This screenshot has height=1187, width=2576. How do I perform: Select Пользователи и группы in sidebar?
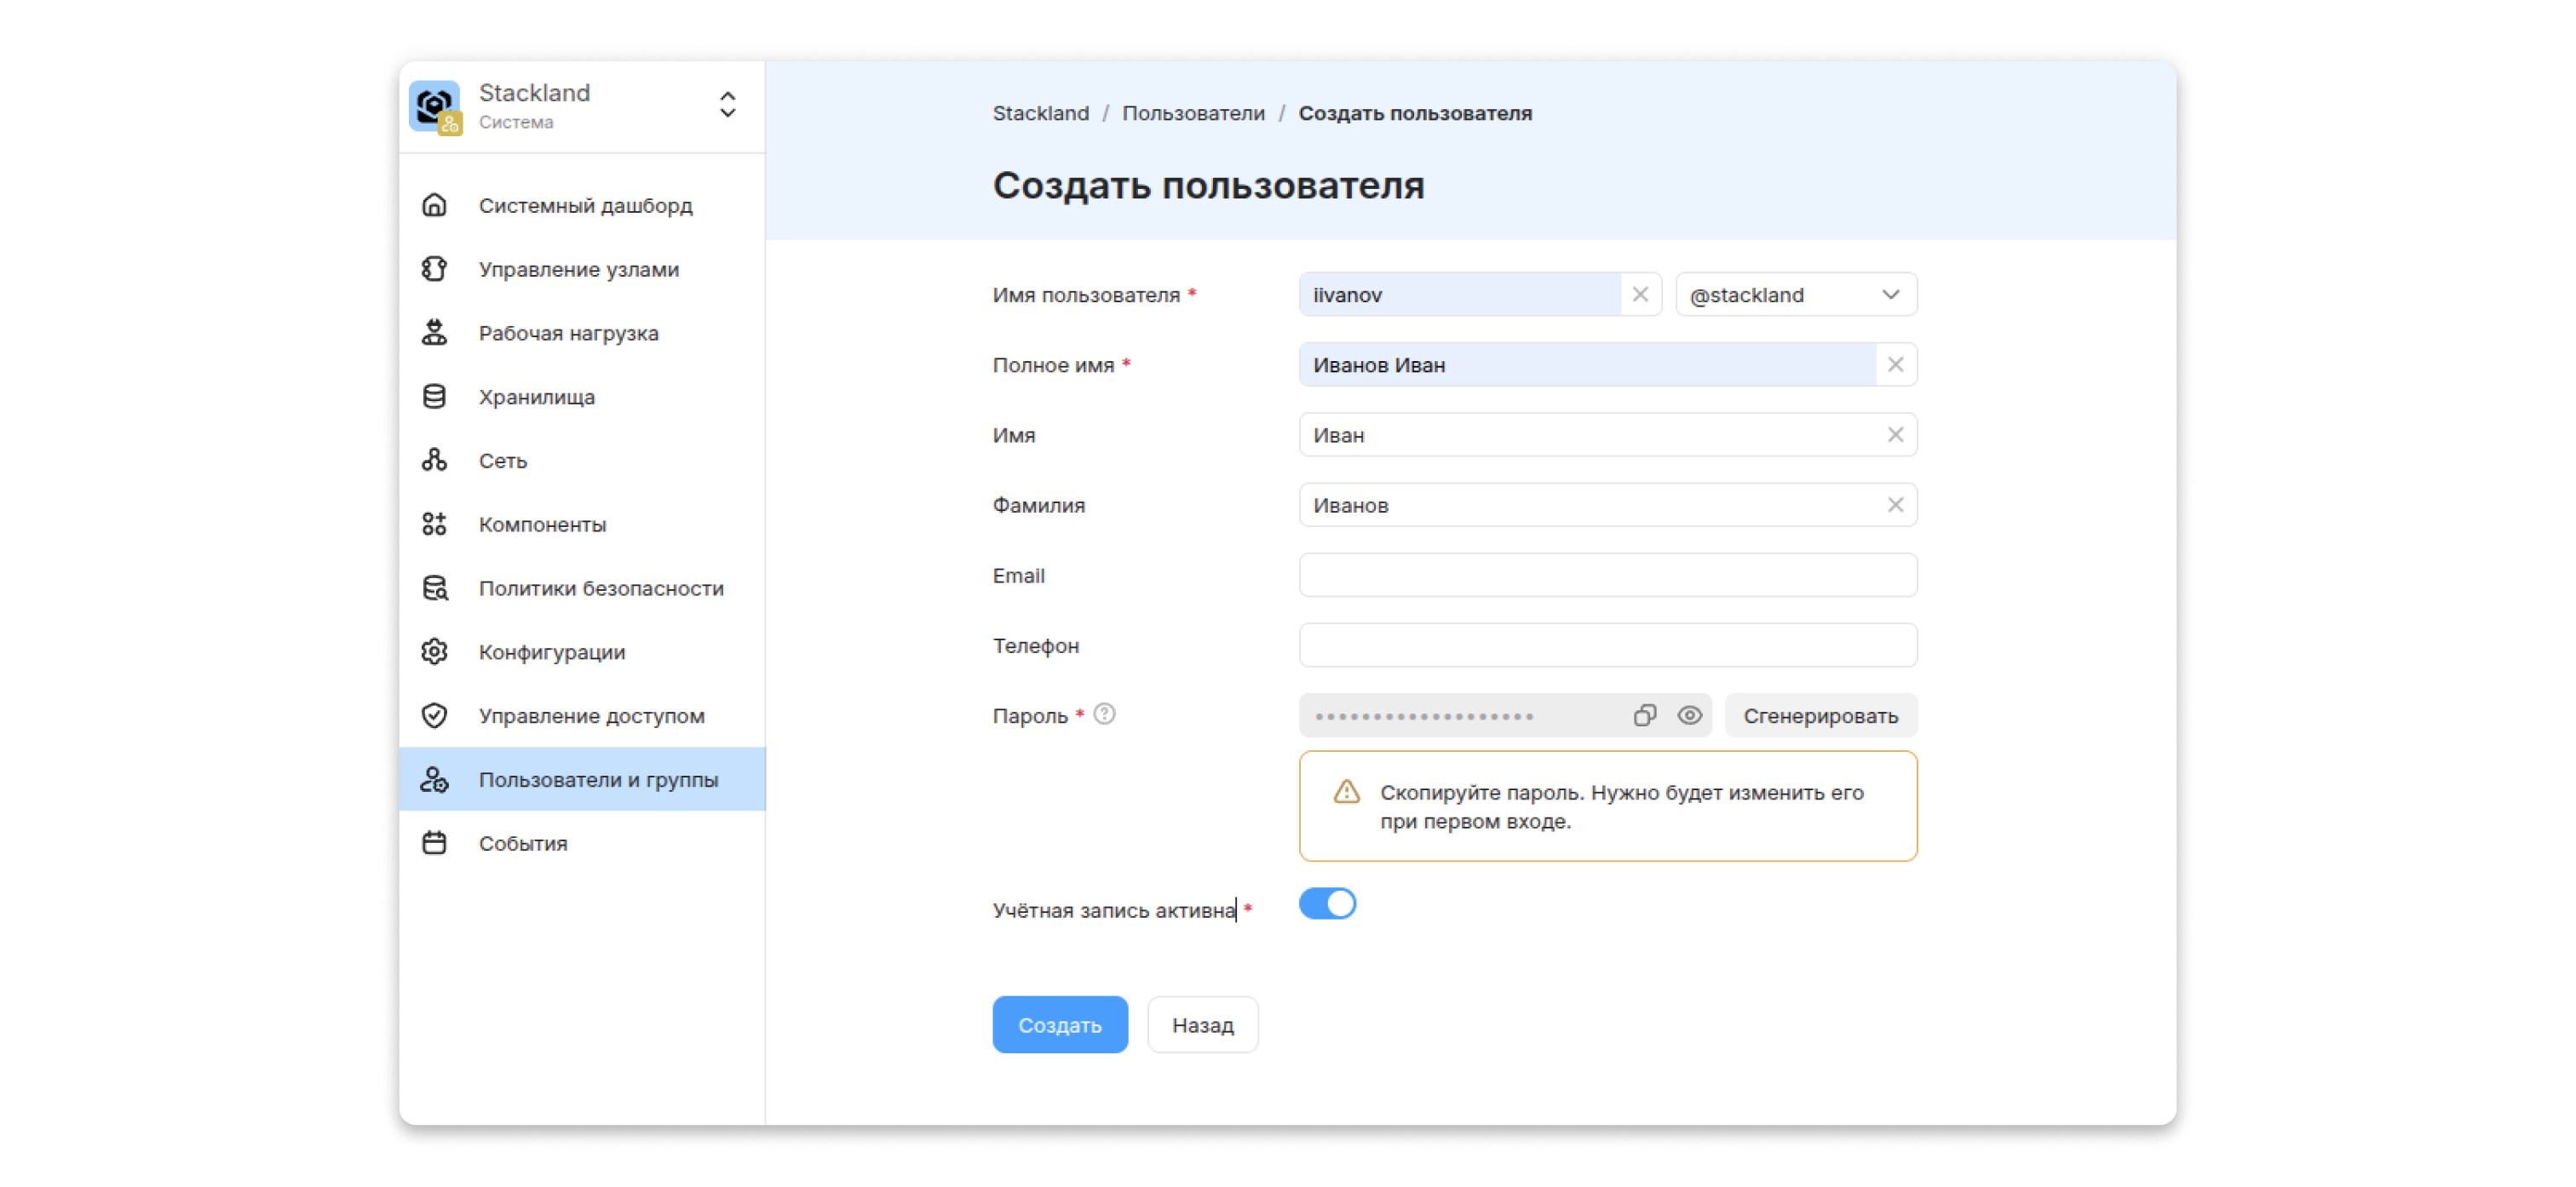[x=582, y=779]
